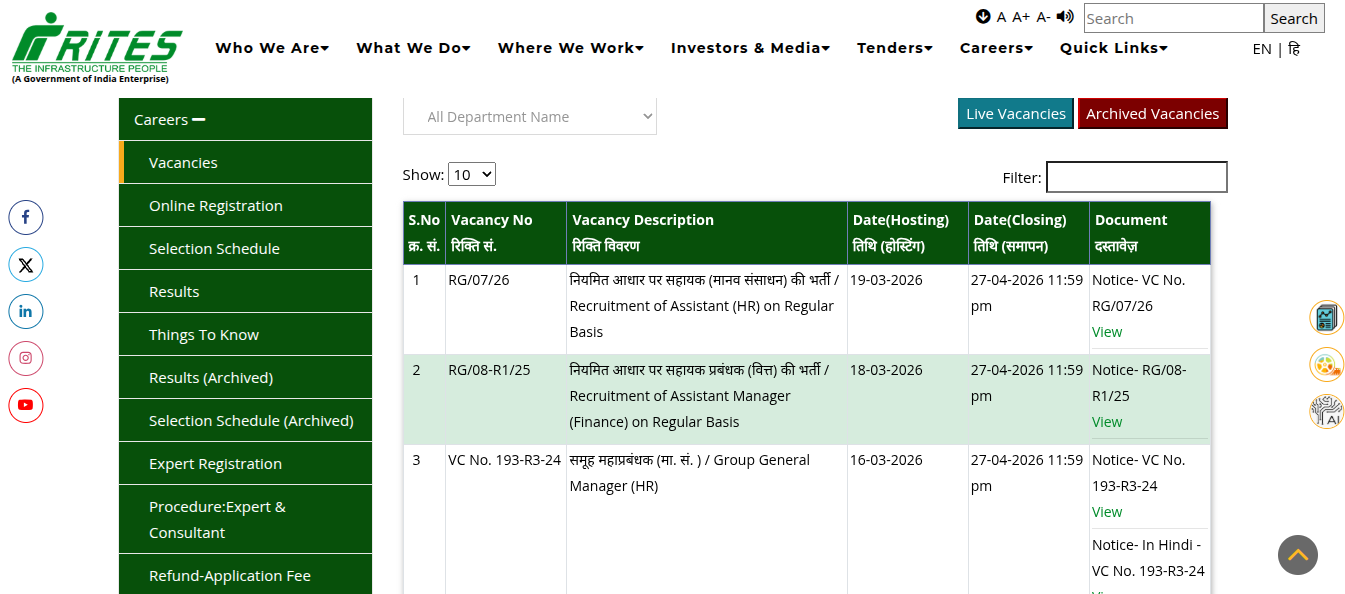Click the skip-to-content down arrow icon

983,17
